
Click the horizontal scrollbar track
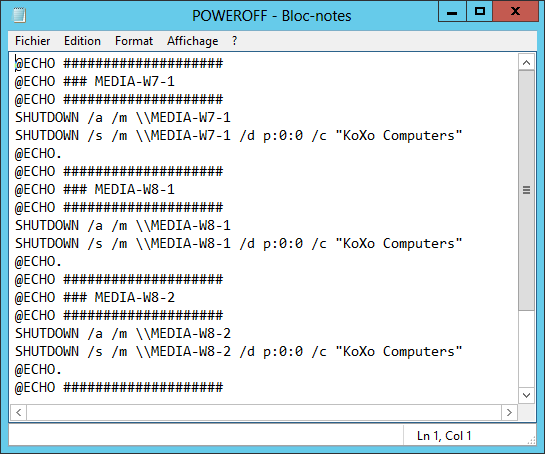pyautogui.click(x=264, y=413)
